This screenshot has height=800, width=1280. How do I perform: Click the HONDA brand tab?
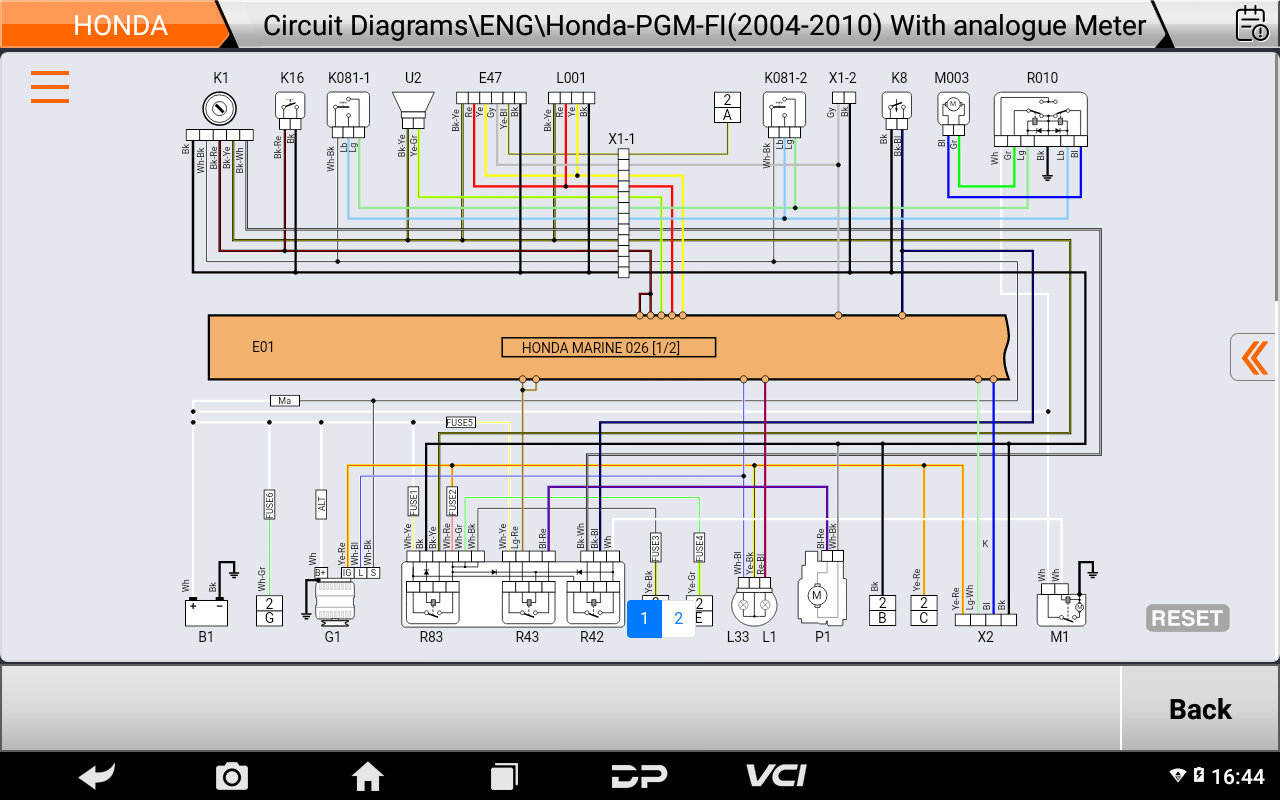(119, 25)
